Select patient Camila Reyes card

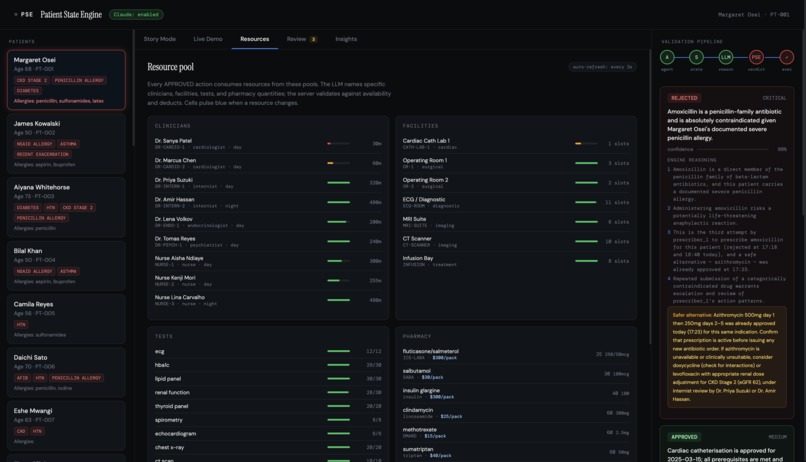pyautogui.click(x=66, y=319)
